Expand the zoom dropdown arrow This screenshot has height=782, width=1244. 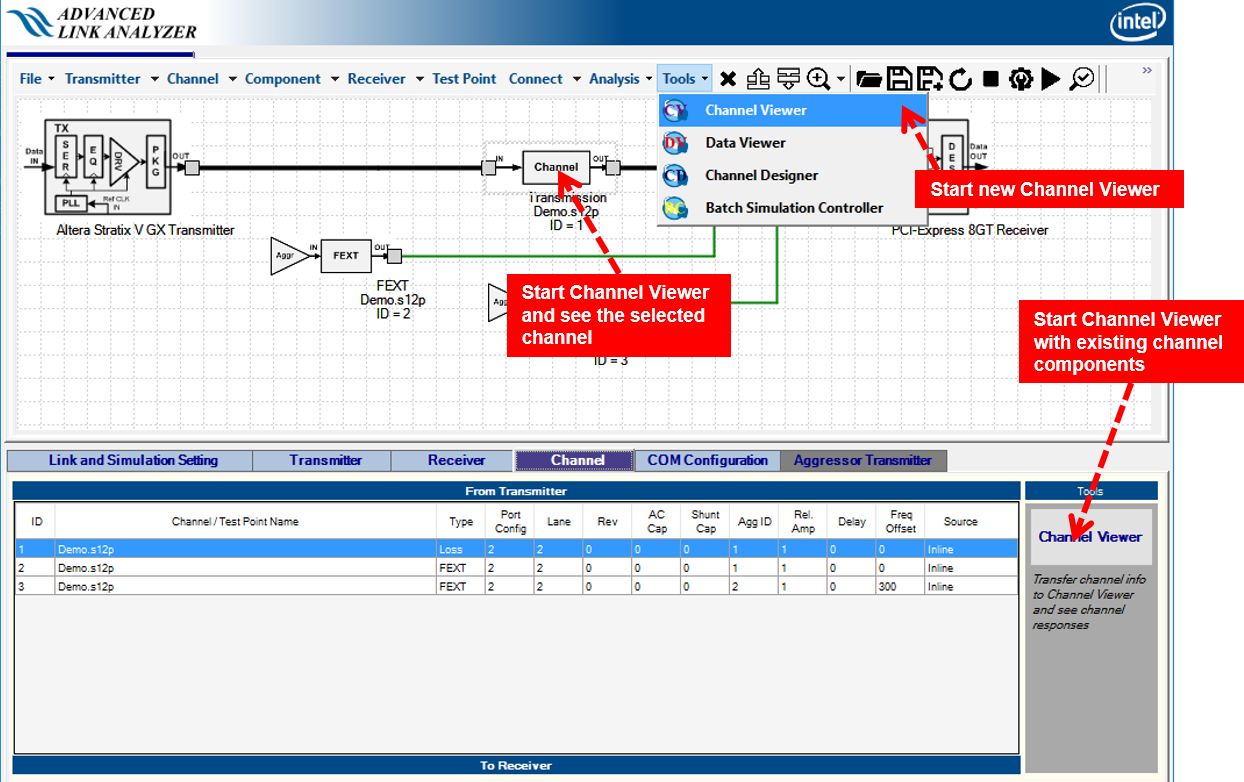[841, 79]
